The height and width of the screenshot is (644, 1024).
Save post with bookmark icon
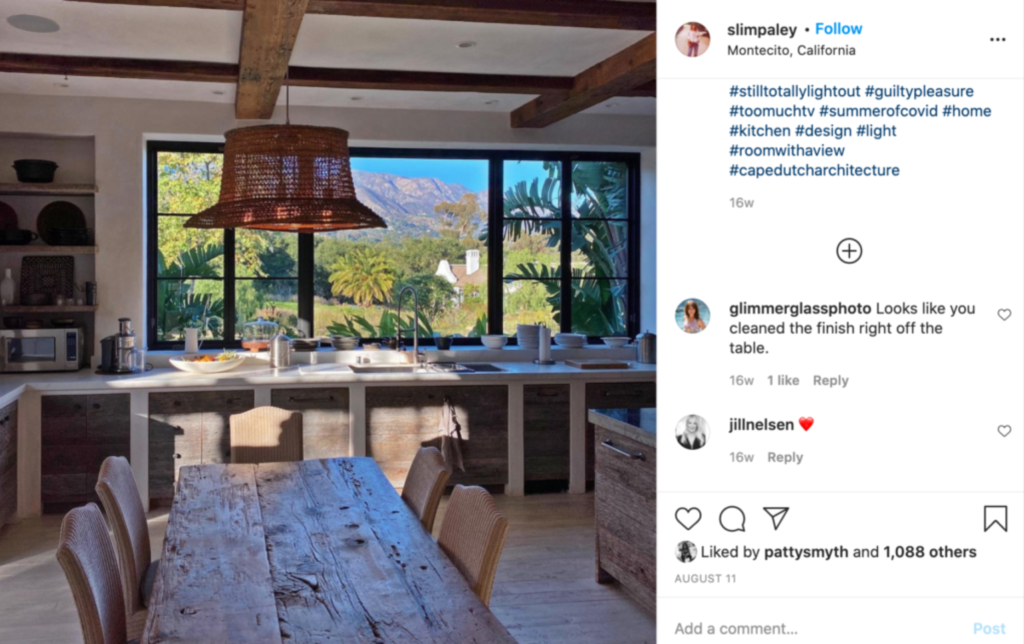tap(995, 519)
